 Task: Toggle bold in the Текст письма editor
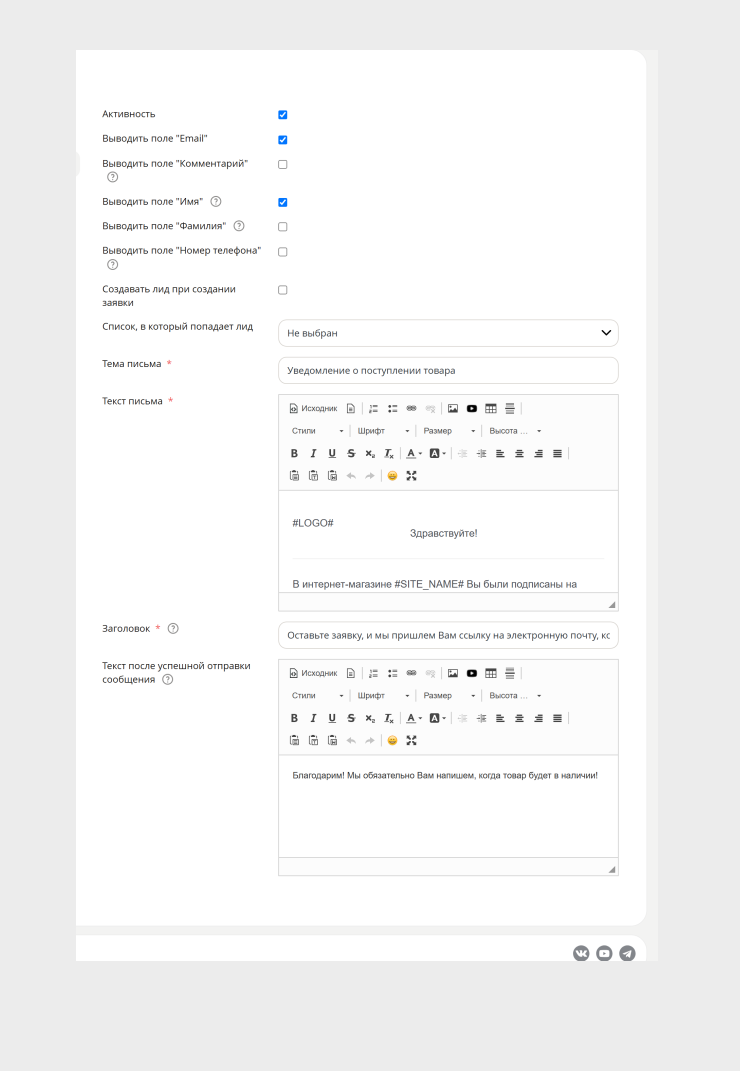[294, 454]
